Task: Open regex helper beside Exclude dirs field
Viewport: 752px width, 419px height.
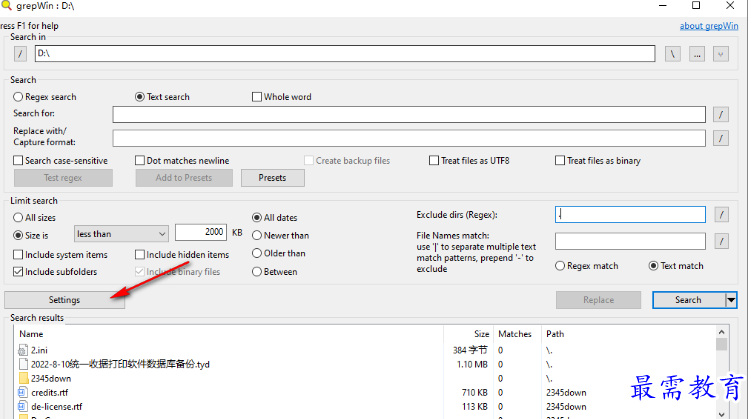Action: click(x=721, y=215)
